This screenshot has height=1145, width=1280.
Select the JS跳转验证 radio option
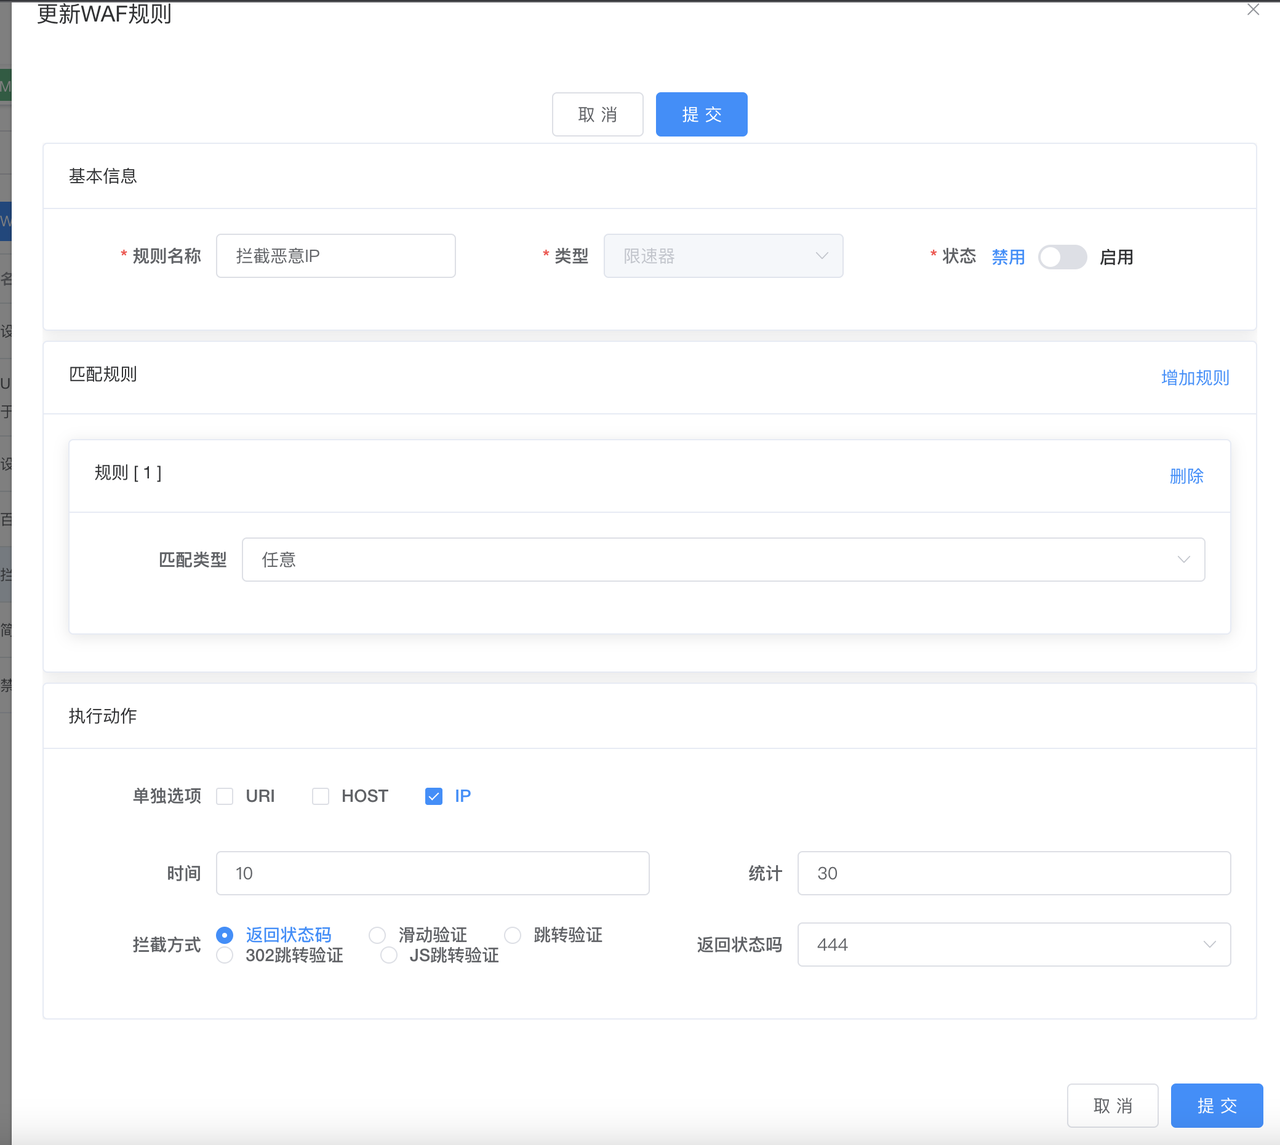tap(389, 956)
